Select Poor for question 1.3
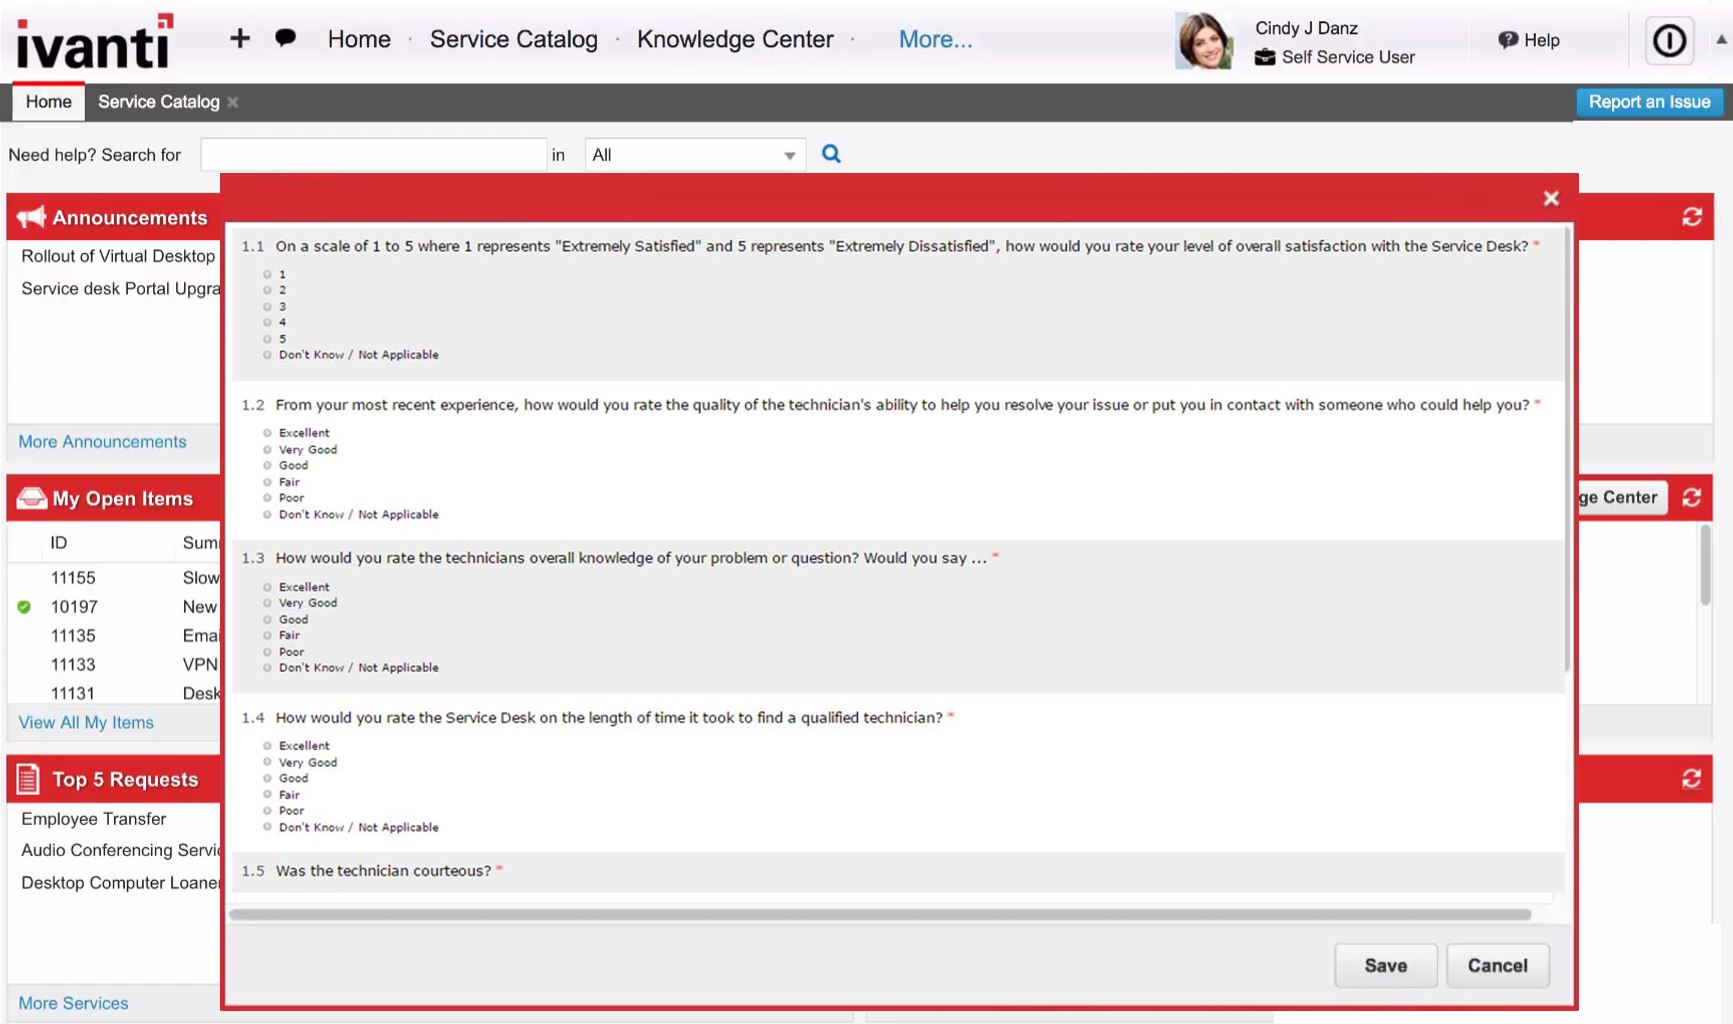 click(267, 652)
